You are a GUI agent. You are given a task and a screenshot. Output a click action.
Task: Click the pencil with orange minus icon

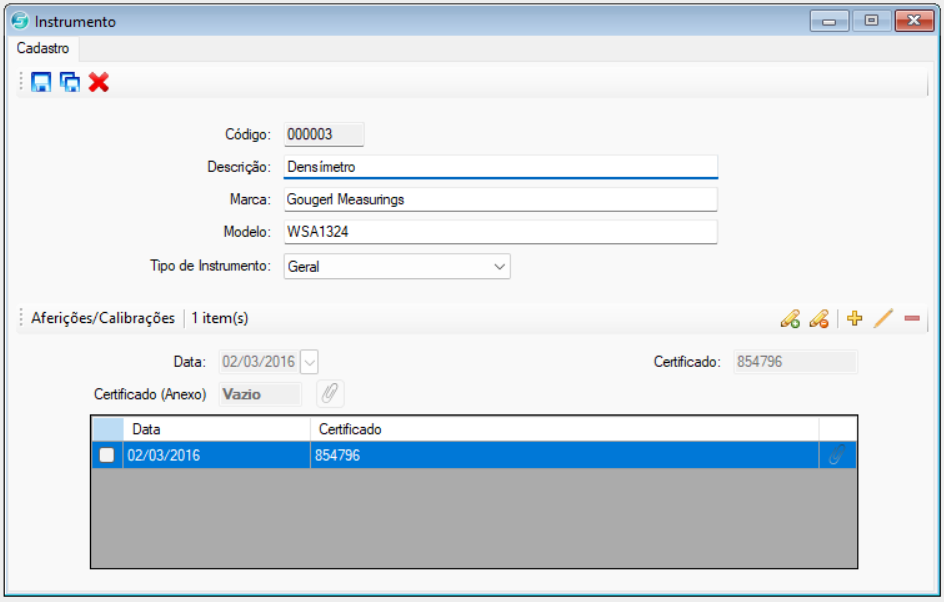pos(819,319)
